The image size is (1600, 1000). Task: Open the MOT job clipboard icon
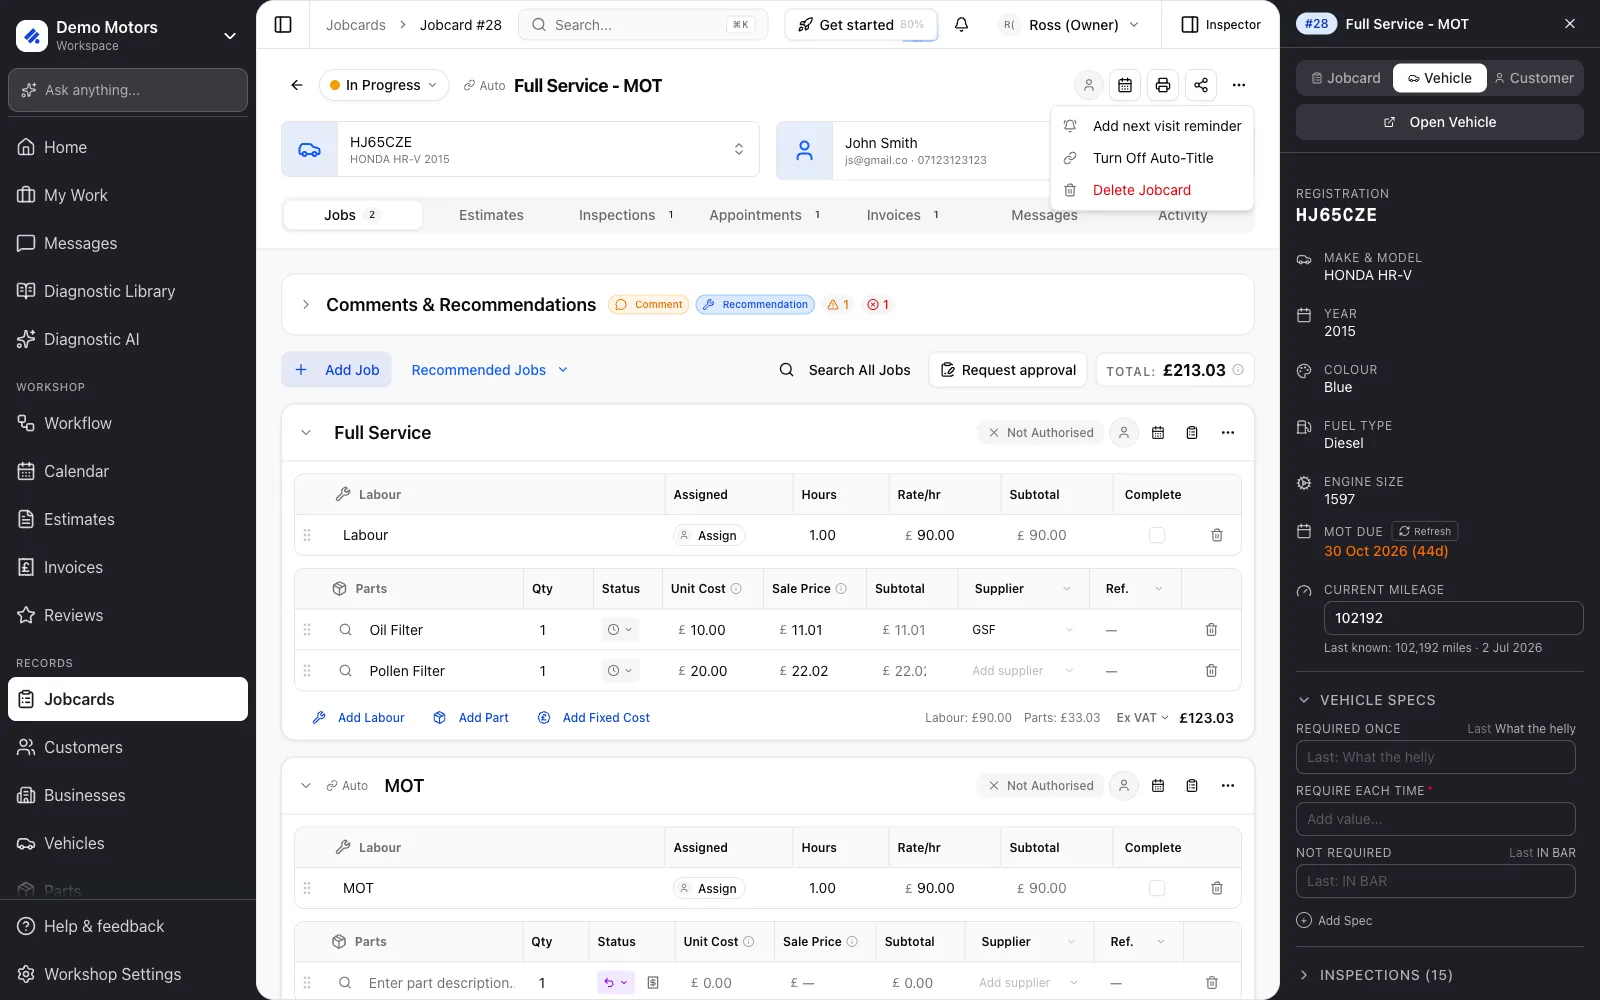(1192, 786)
